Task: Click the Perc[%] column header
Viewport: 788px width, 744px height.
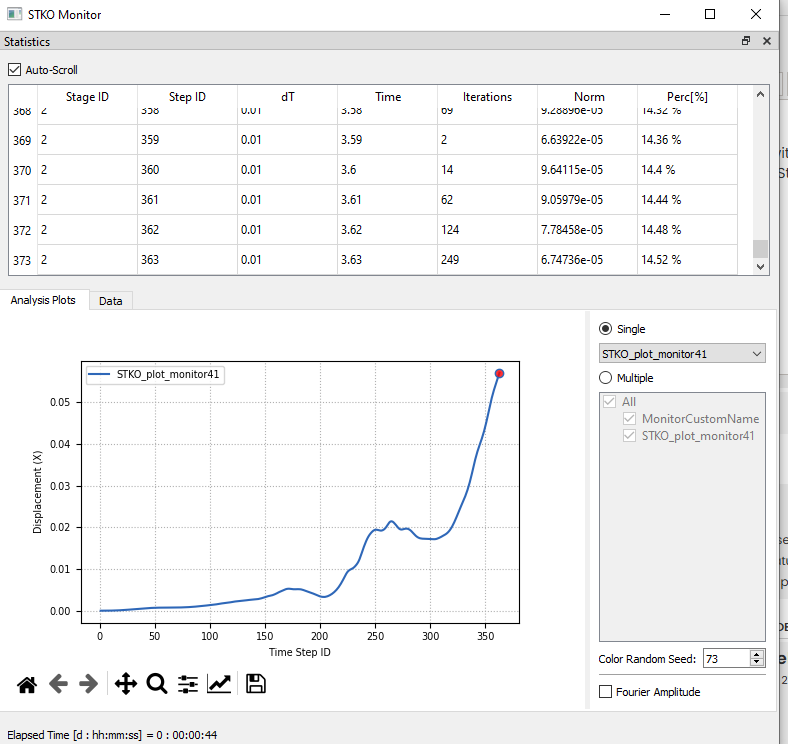Action: 687,97
